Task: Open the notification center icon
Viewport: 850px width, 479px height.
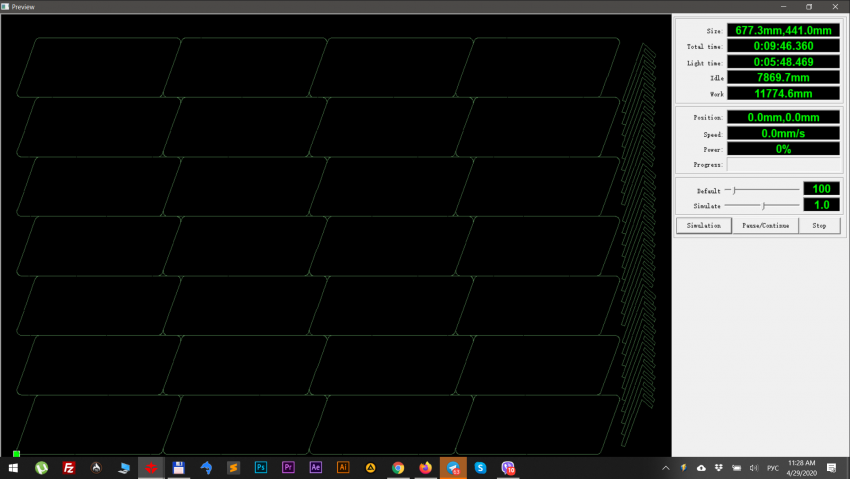Action: point(831,467)
